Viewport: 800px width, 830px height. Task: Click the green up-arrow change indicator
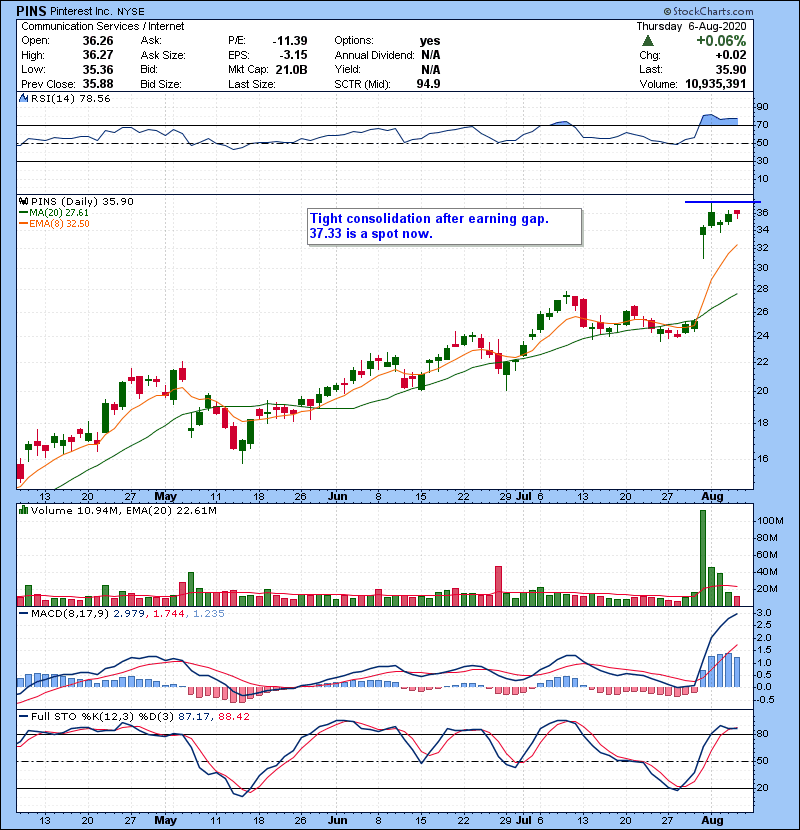point(648,41)
